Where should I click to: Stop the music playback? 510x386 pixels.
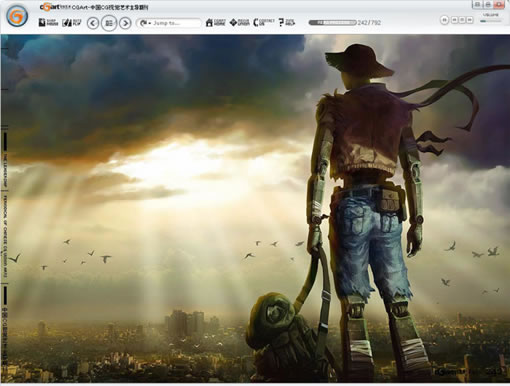pyautogui.click(x=462, y=20)
